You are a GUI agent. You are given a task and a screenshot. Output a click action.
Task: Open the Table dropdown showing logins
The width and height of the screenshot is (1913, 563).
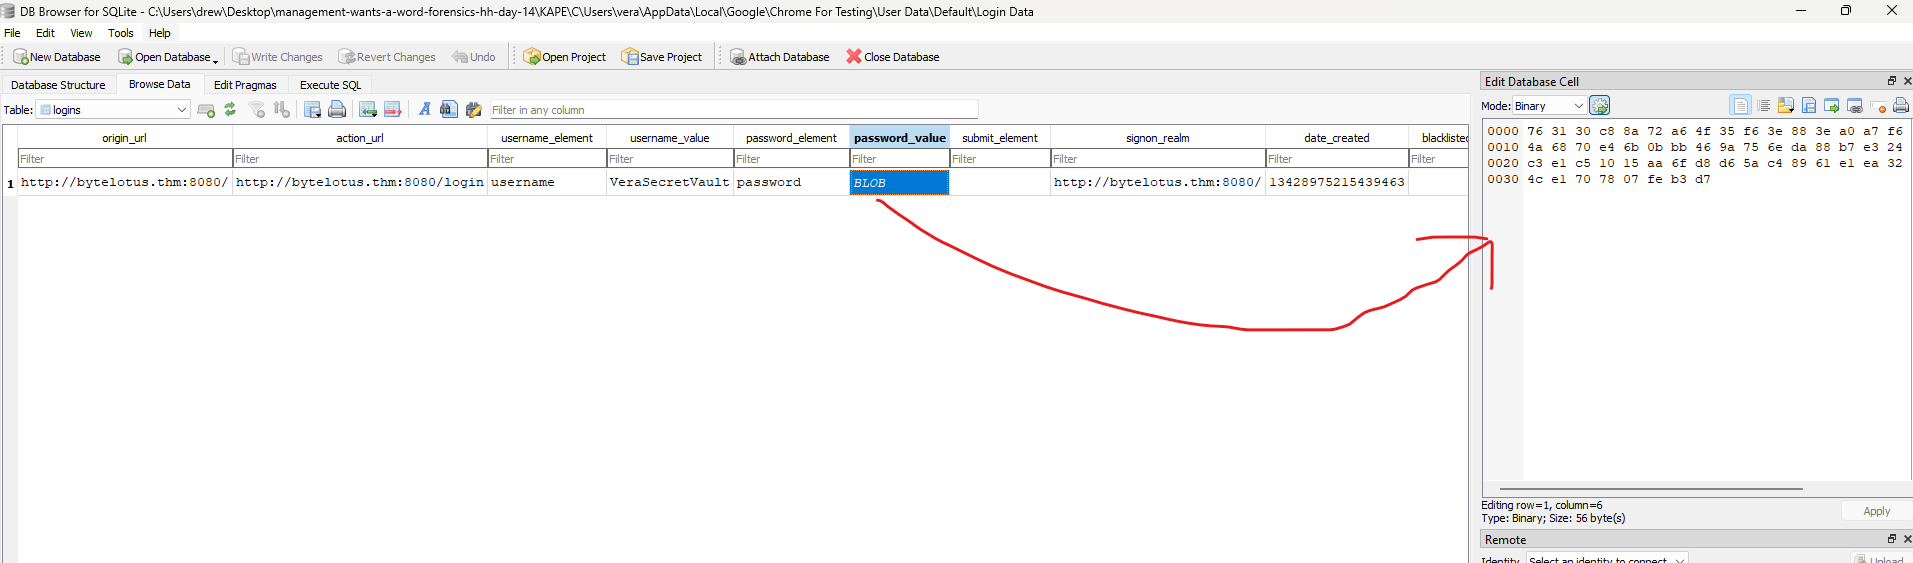113,110
